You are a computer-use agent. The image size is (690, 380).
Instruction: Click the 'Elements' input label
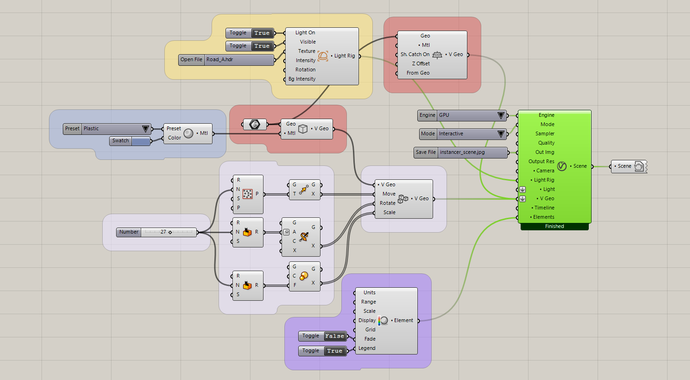[543, 217]
